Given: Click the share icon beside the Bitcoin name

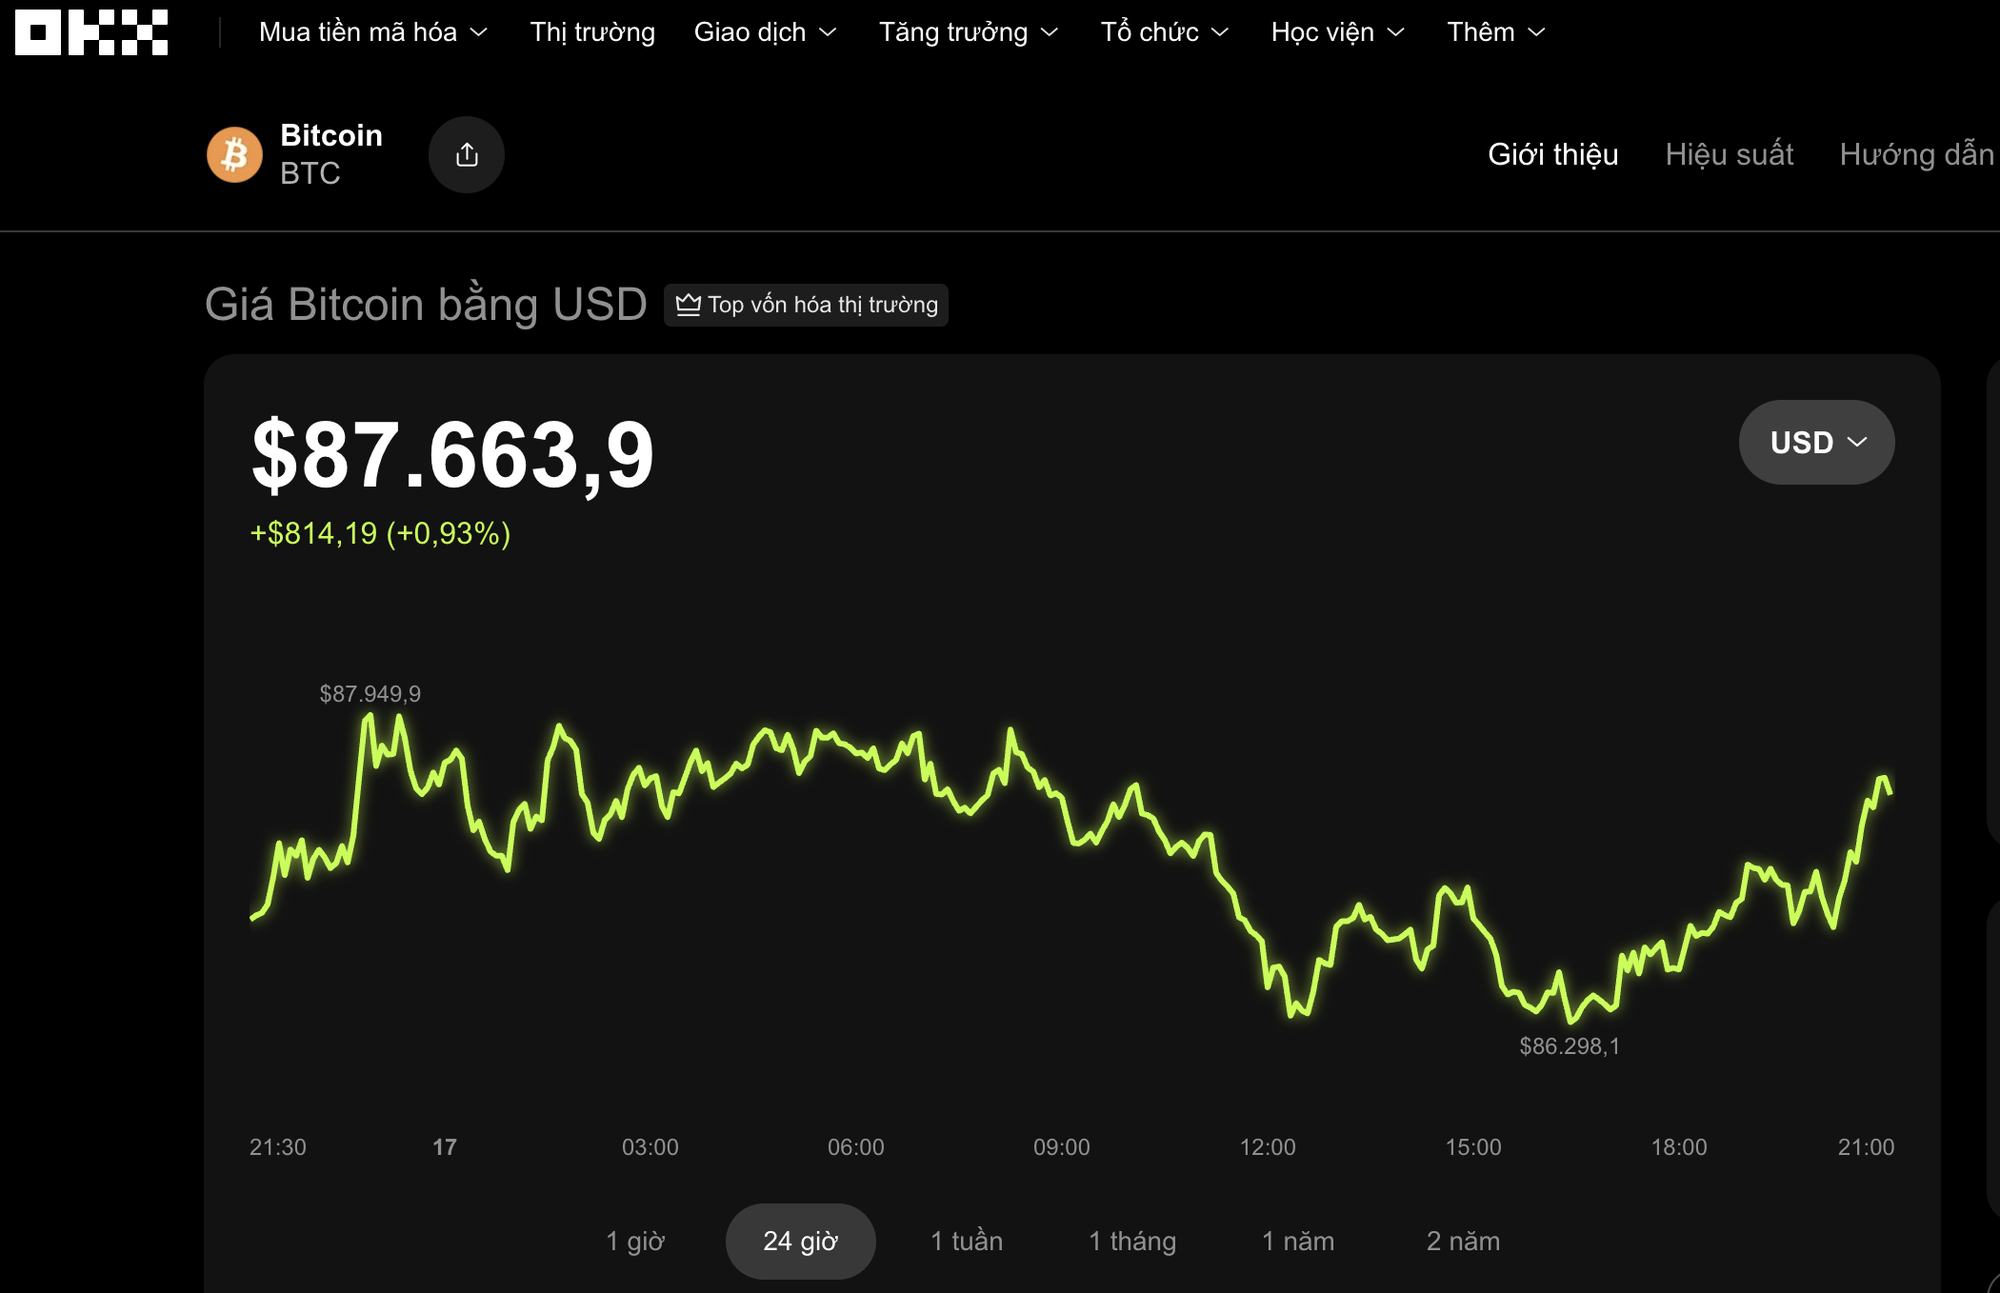Looking at the screenshot, I should point(466,154).
